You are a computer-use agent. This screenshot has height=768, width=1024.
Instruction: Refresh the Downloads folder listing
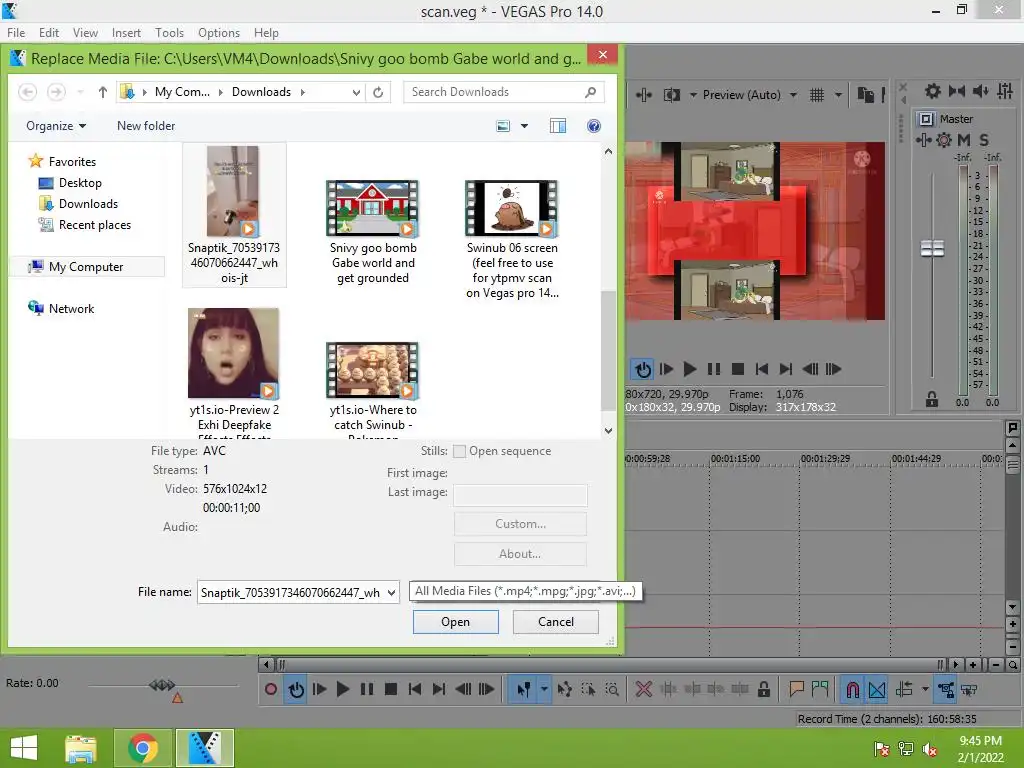coord(378,92)
